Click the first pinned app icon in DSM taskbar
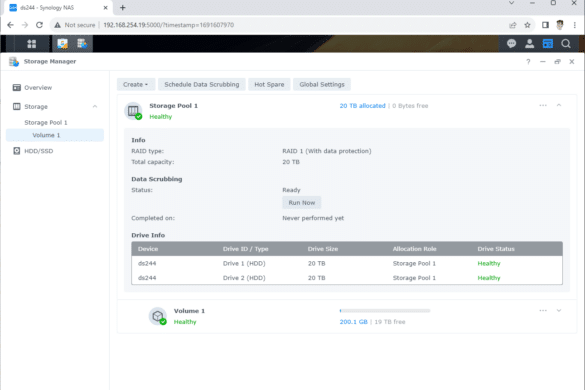Screen dimensions: 585x390 pos(62,44)
